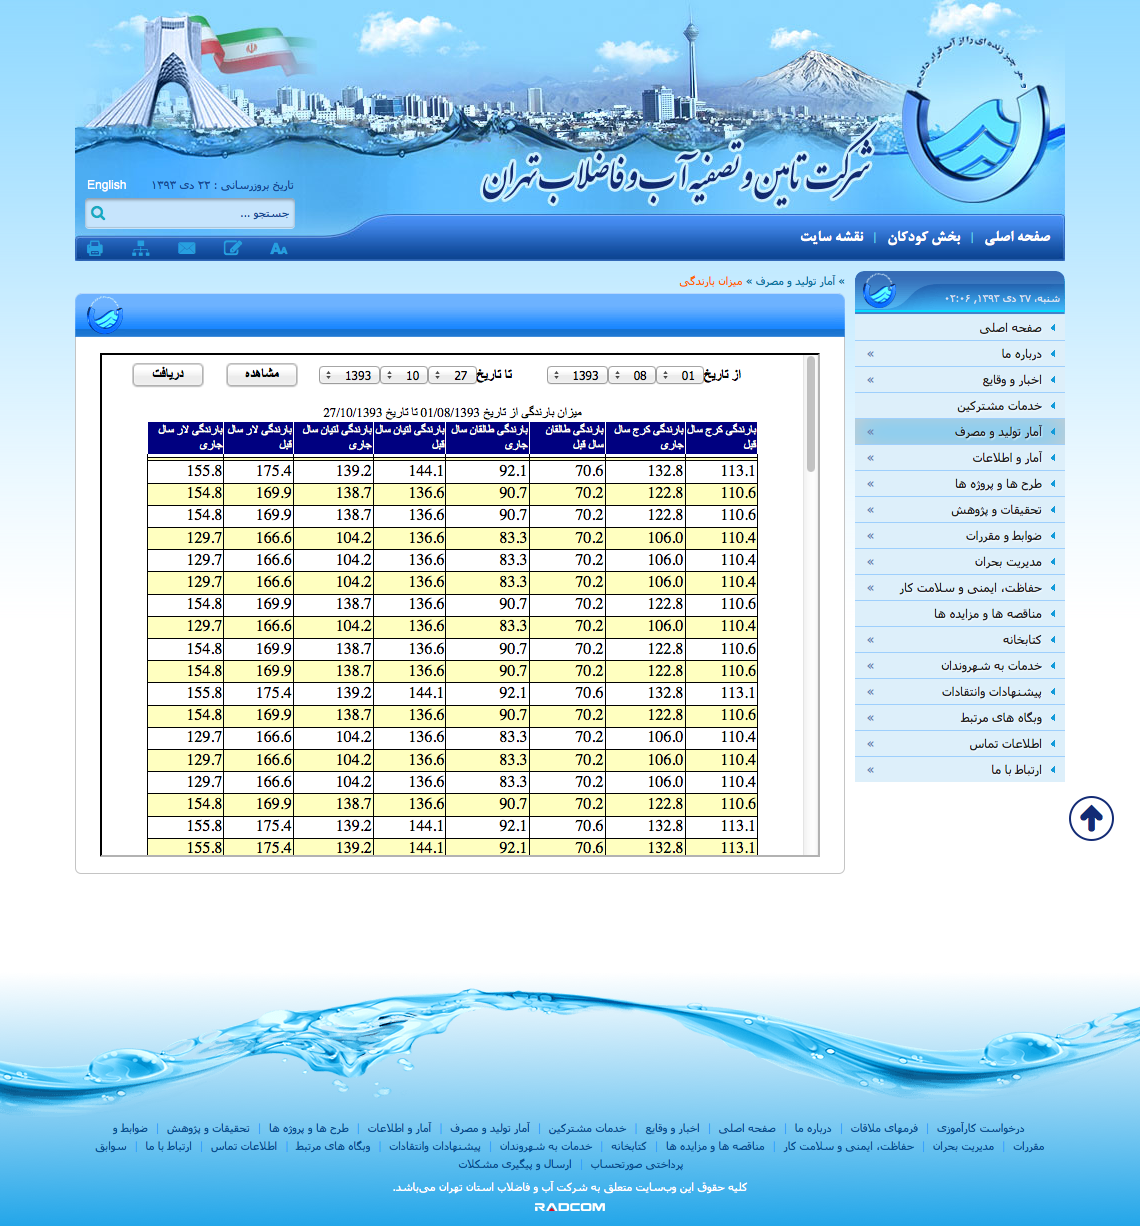Expand sidebar item طرح ها و پروژه ها

960,484
